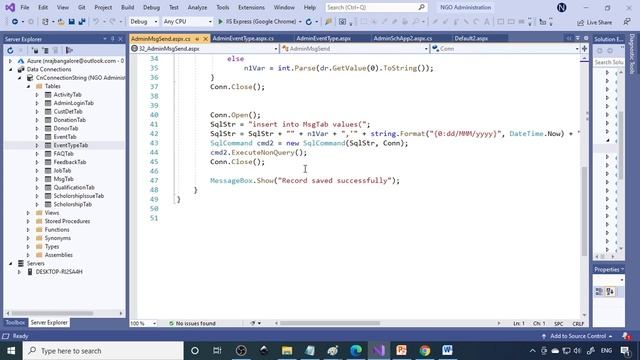Click the editor split plus icon
The image size is (640, 360).
pos(584,49)
